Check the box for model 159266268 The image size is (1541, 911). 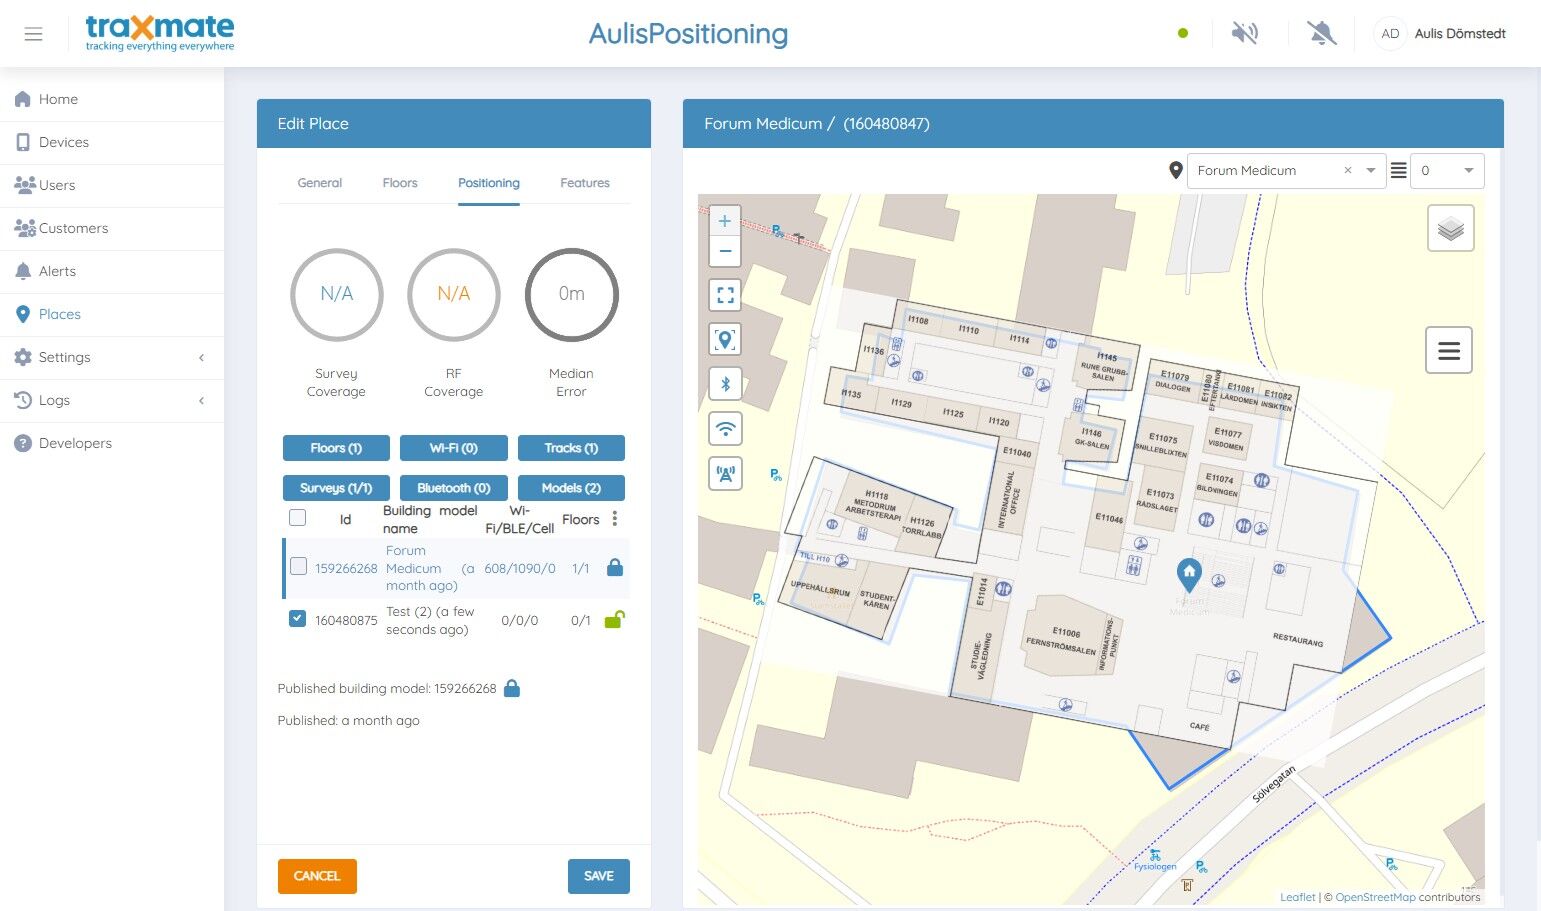click(298, 566)
